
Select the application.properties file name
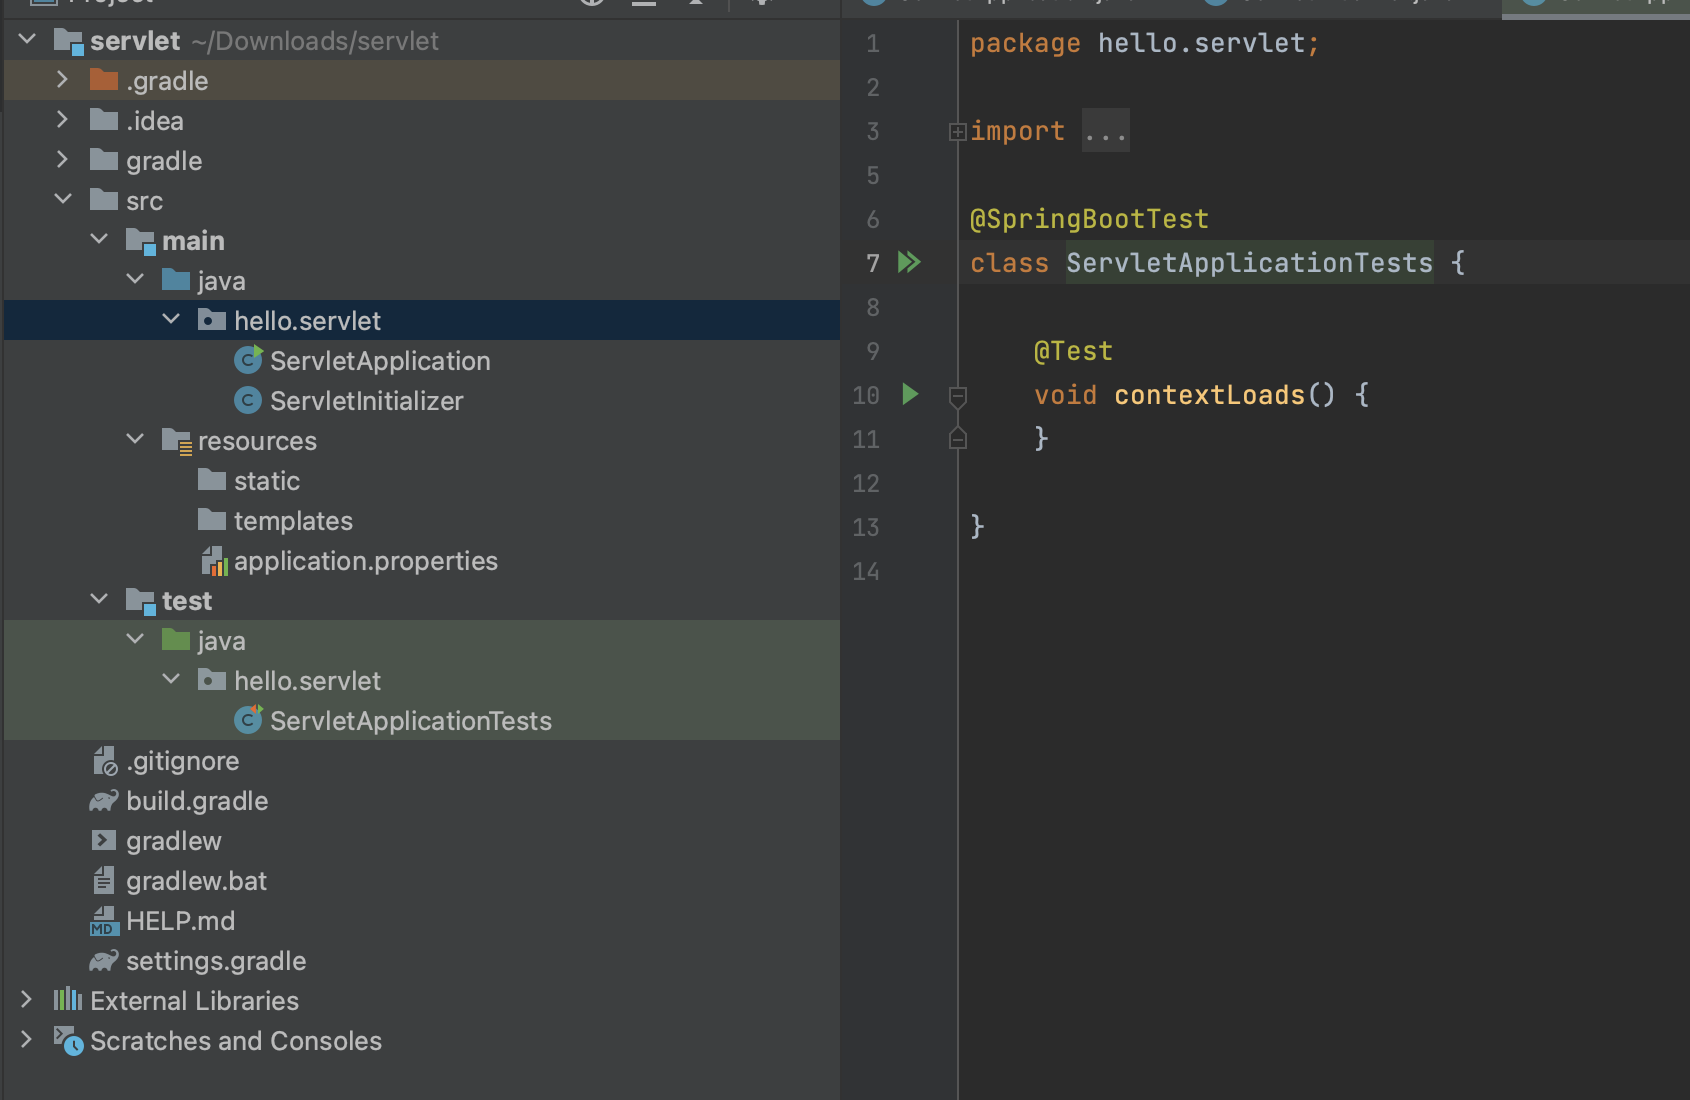(366, 561)
